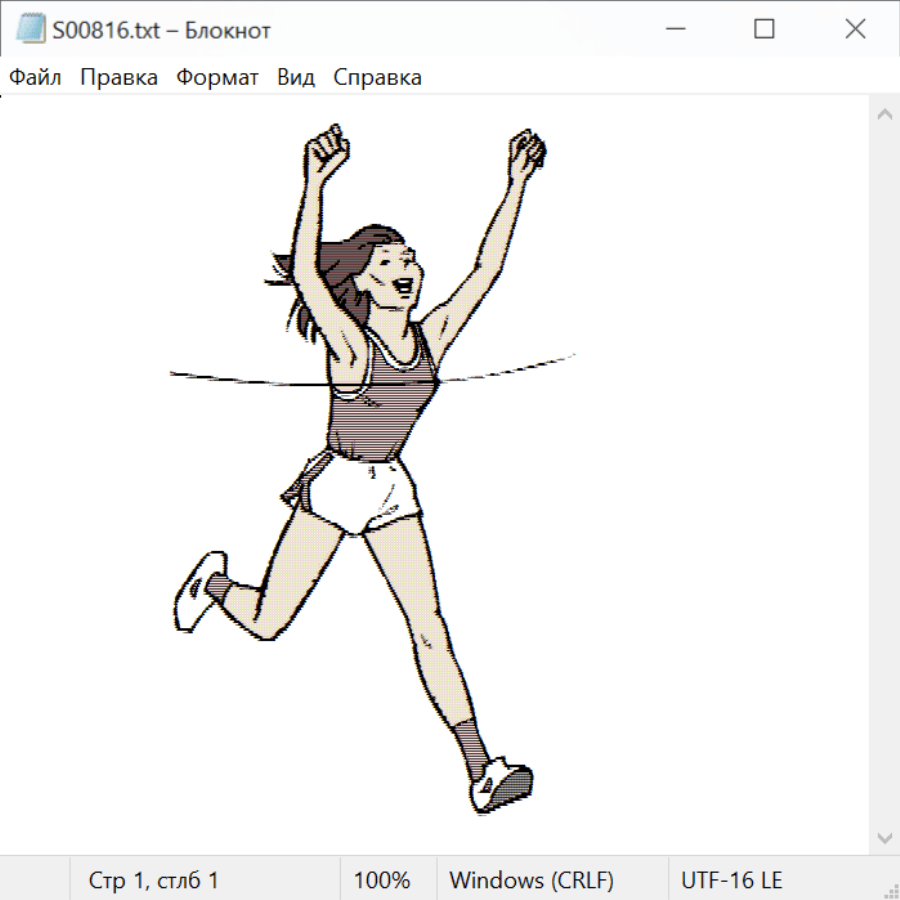
Task: Open the Вид menu
Action: pos(296,78)
